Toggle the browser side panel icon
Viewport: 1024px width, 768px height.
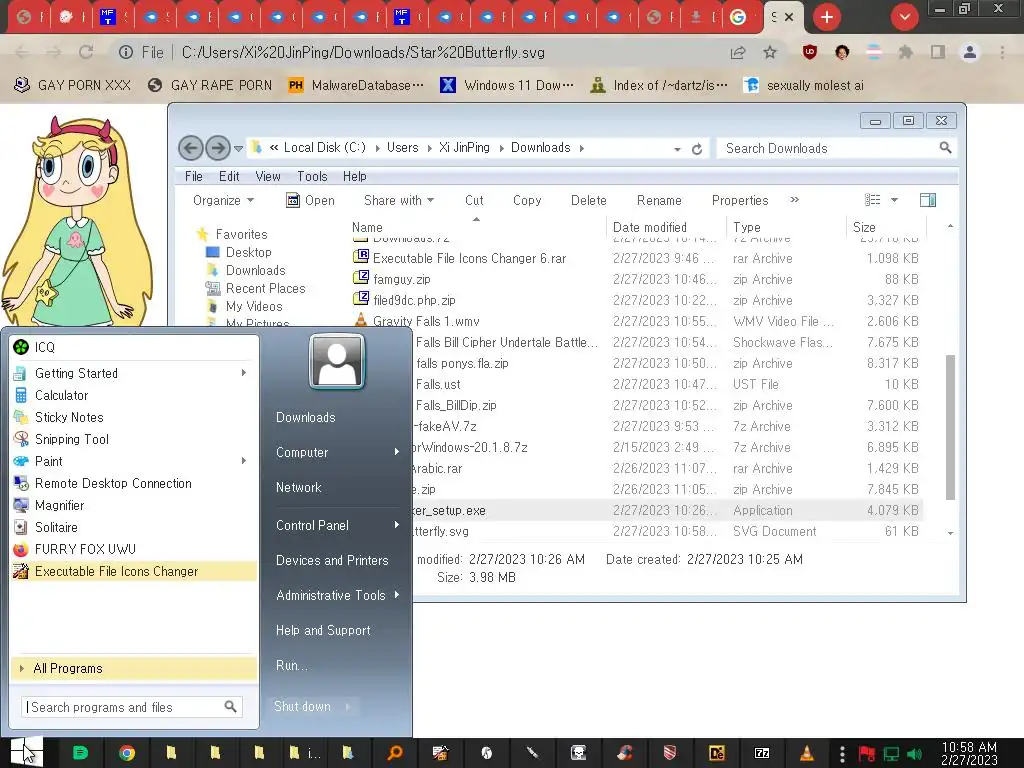pyautogui.click(x=938, y=52)
